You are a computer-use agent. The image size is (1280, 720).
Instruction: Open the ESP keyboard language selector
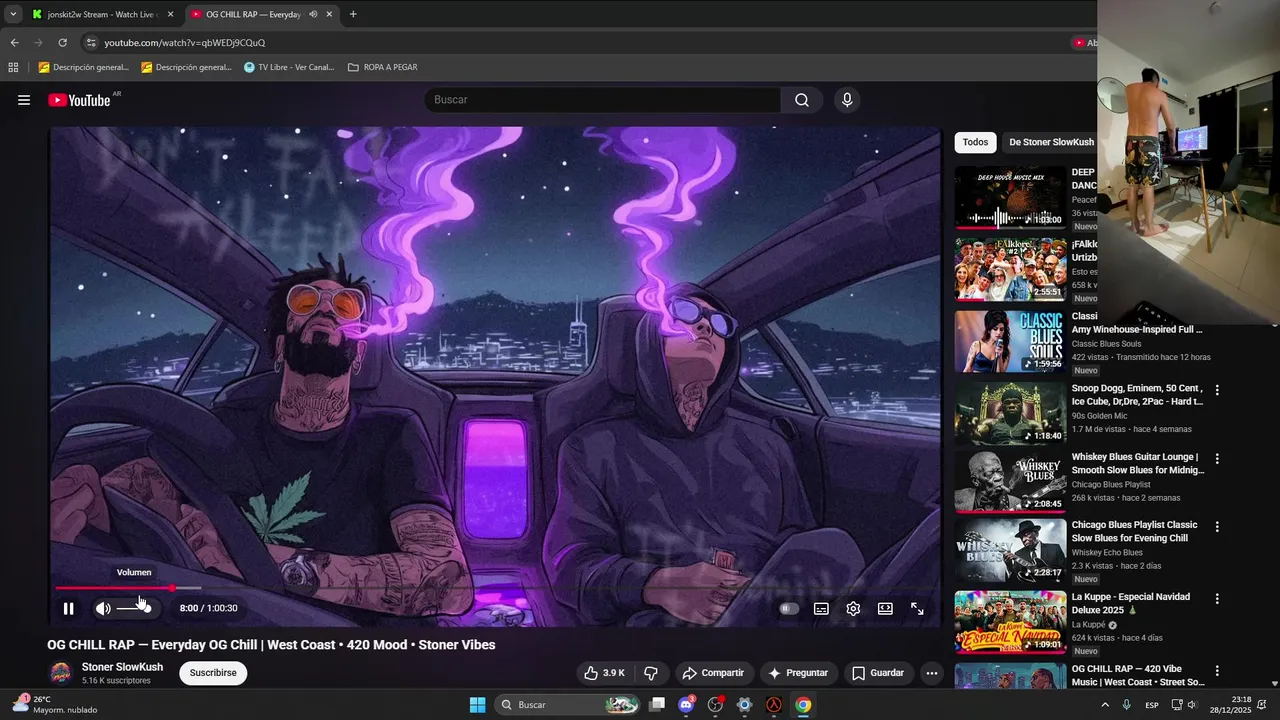[1152, 705]
